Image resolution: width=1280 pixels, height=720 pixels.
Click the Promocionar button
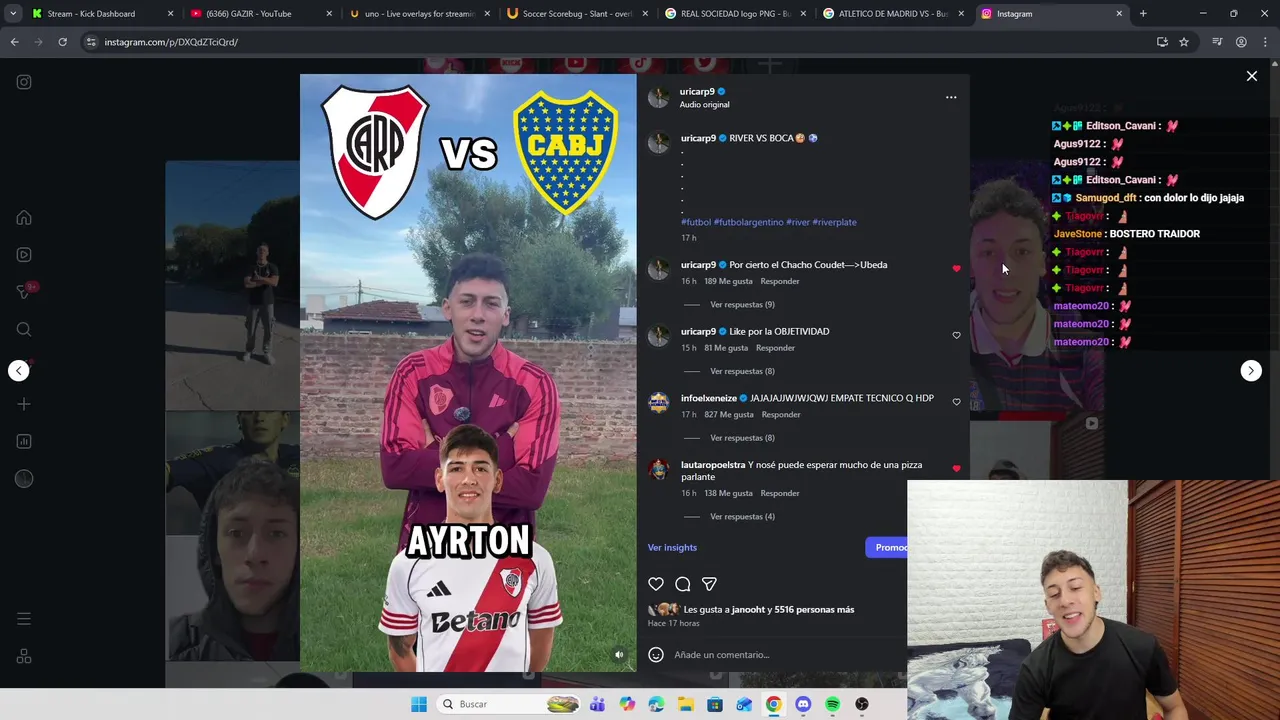886,548
